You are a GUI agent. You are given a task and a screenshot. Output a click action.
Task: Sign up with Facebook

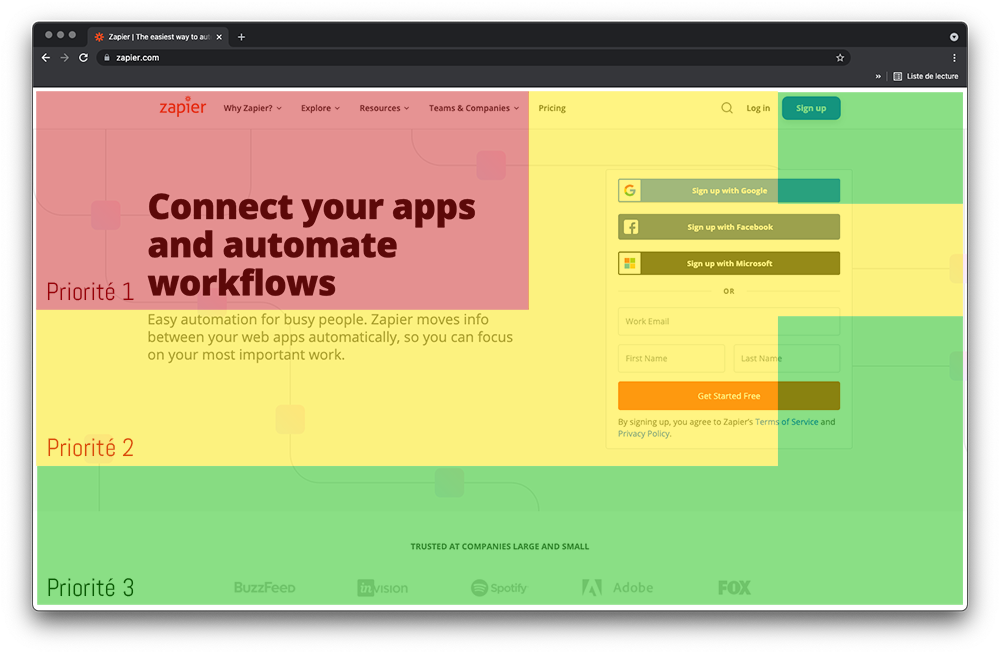tap(728, 227)
